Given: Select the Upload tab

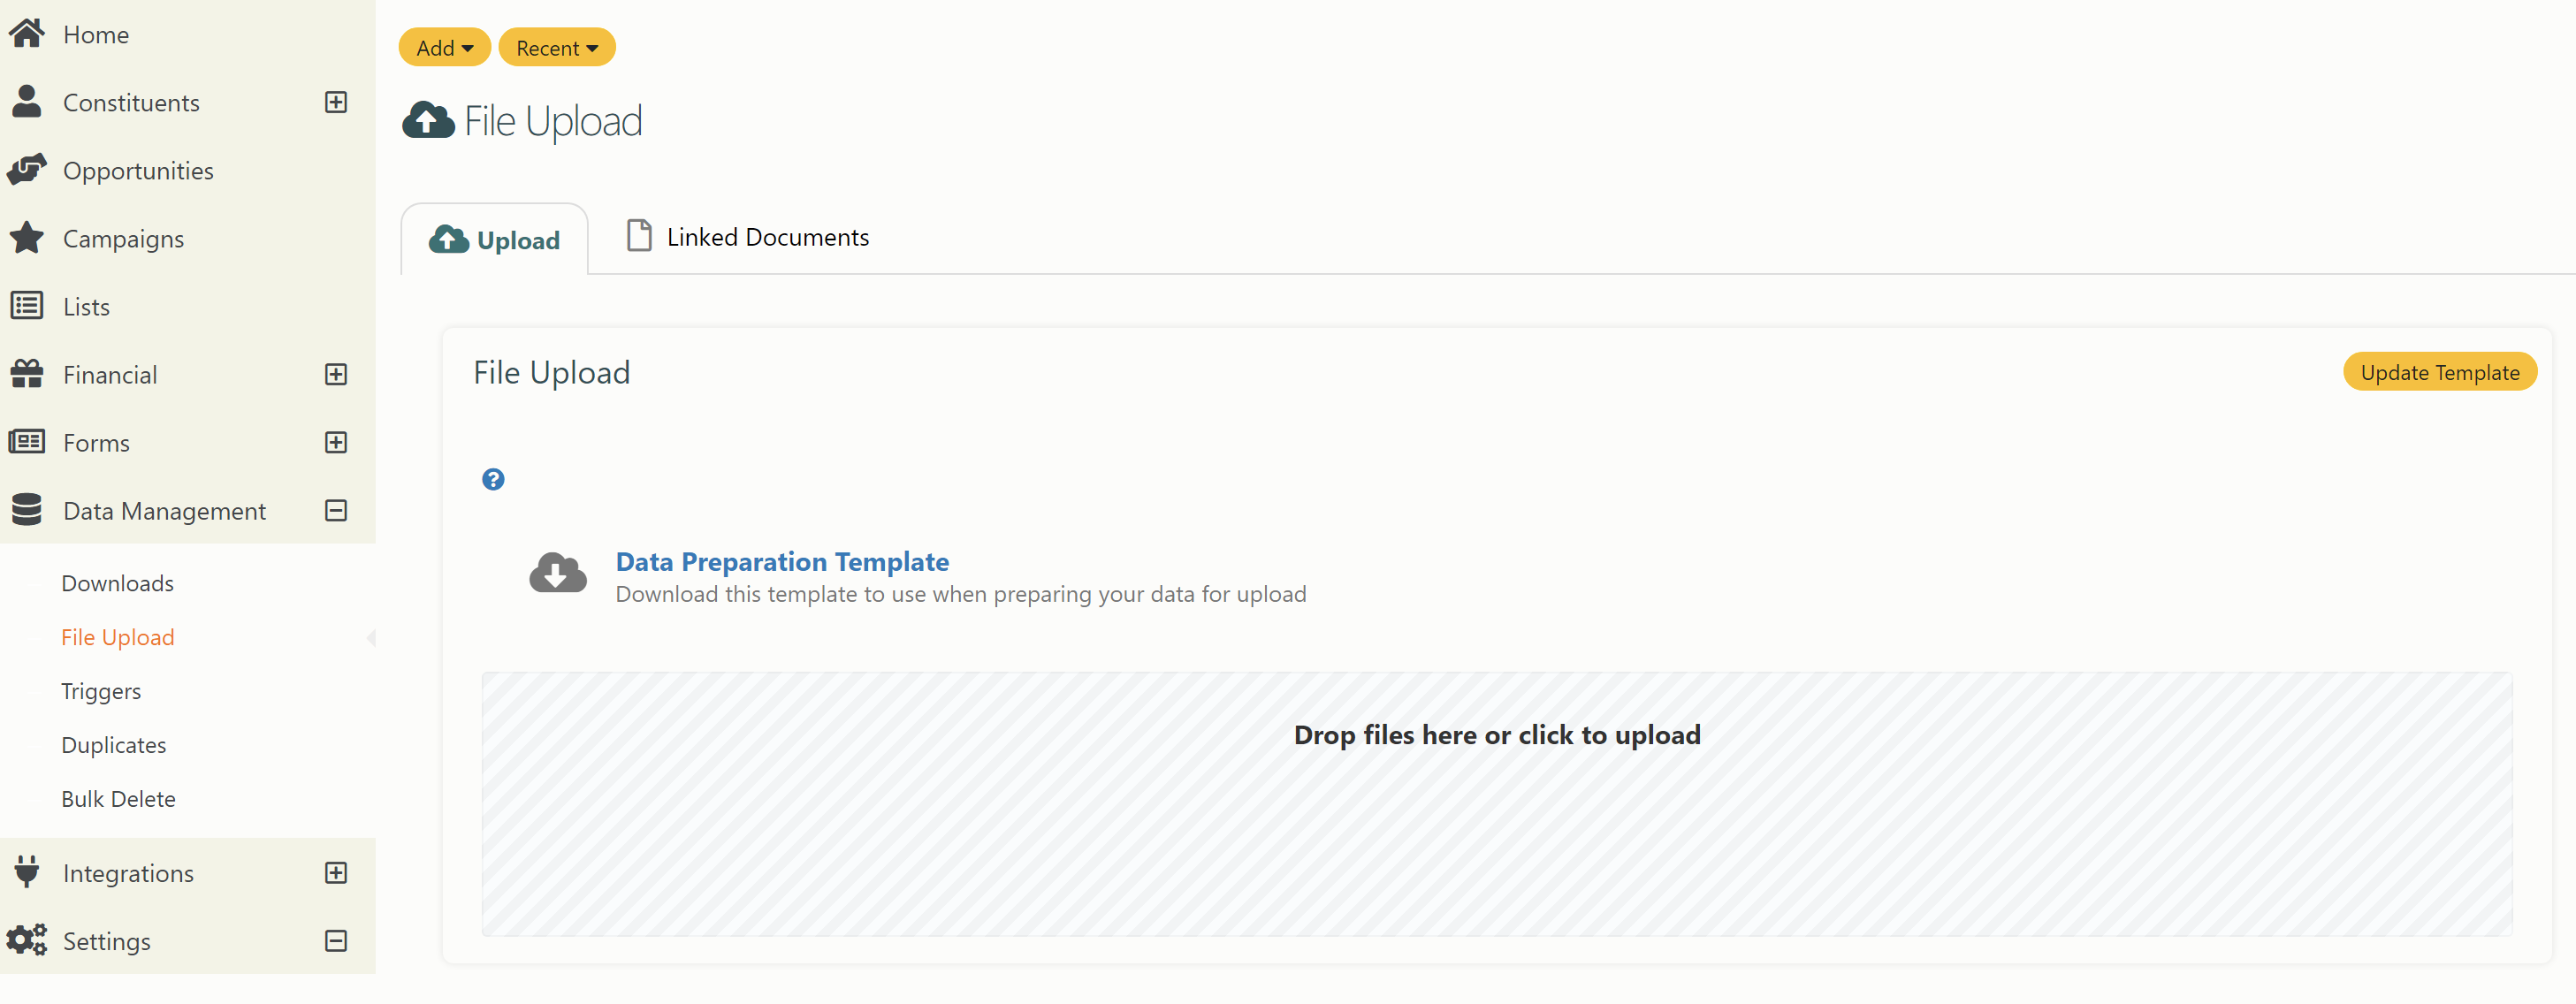Looking at the screenshot, I should 495,240.
